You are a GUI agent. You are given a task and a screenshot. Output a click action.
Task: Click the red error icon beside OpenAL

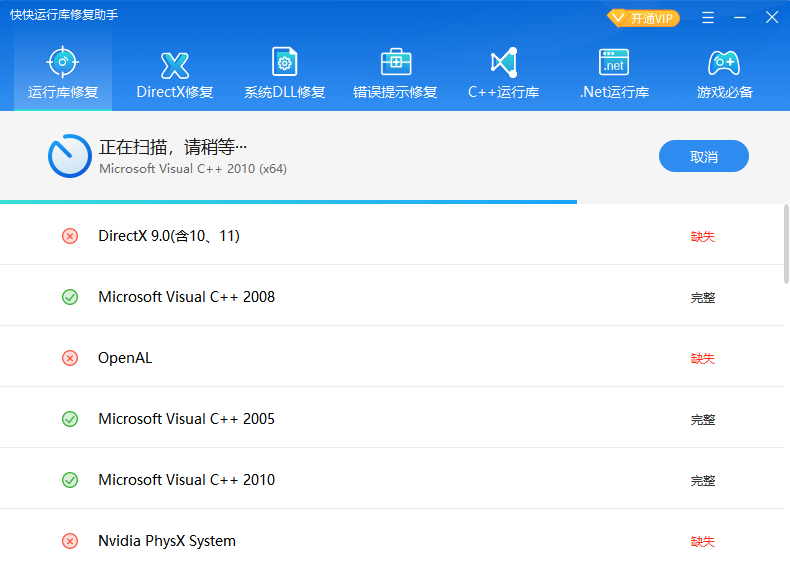point(70,358)
